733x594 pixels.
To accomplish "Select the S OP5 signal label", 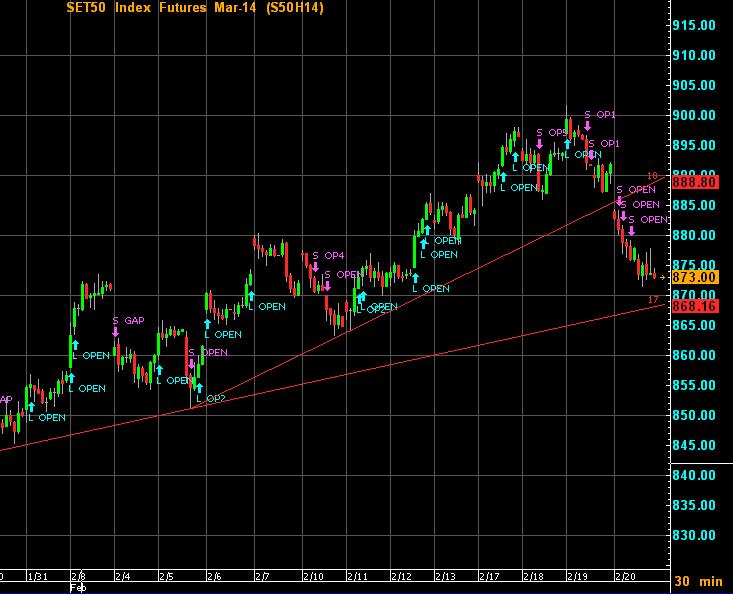I will click(x=552, y=133).
